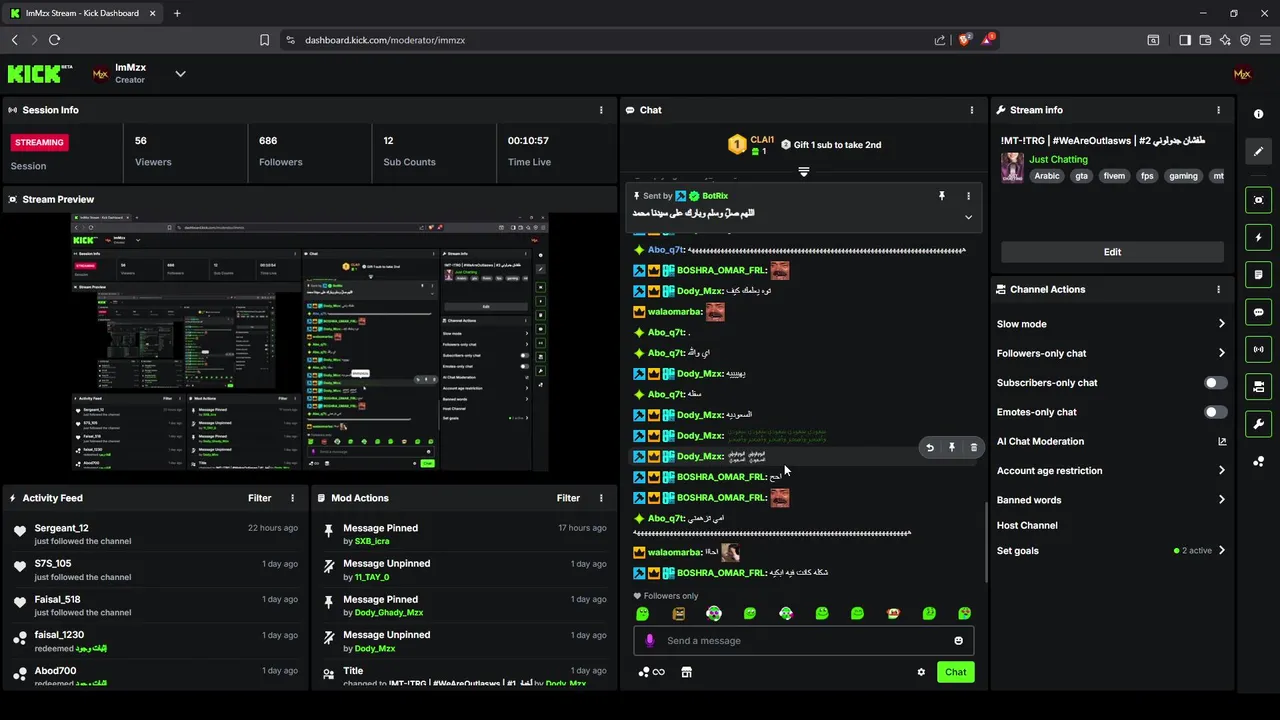Open Channel Actions three-dot menu
This screenshot has height=720, width=1280.
coord(1218,289)
